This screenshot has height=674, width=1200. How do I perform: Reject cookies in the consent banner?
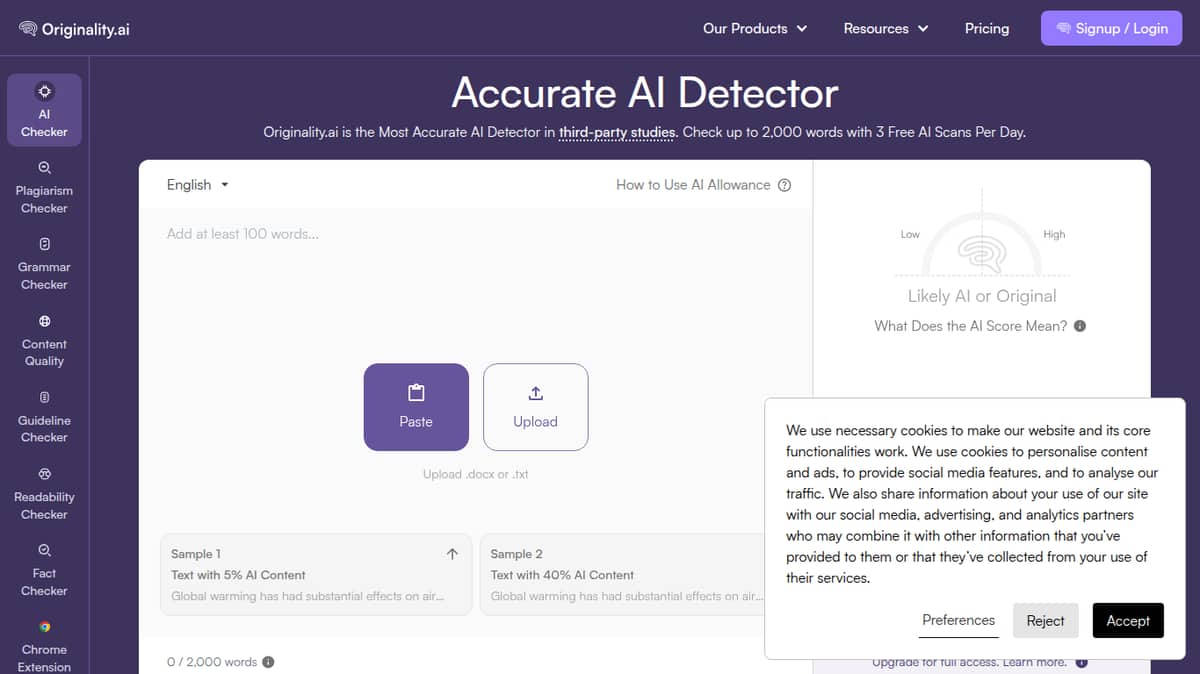[x=1045, y=621]
